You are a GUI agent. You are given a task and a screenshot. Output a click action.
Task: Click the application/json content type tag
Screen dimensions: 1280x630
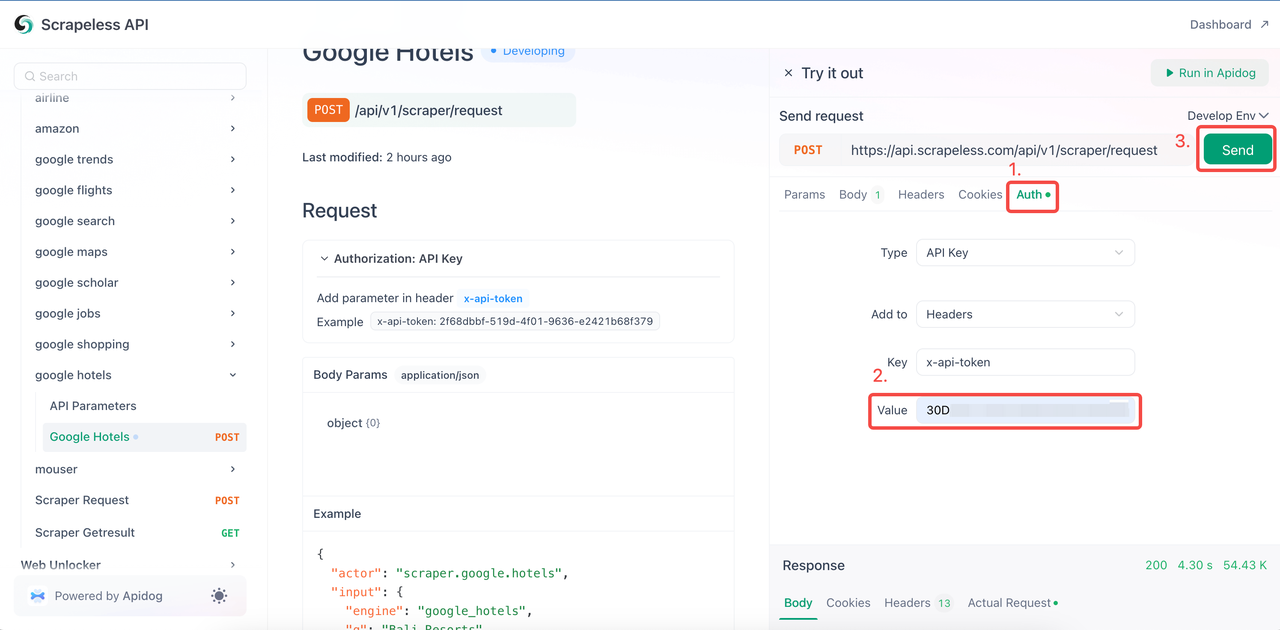pyautogui.click(x=440, y=375)
